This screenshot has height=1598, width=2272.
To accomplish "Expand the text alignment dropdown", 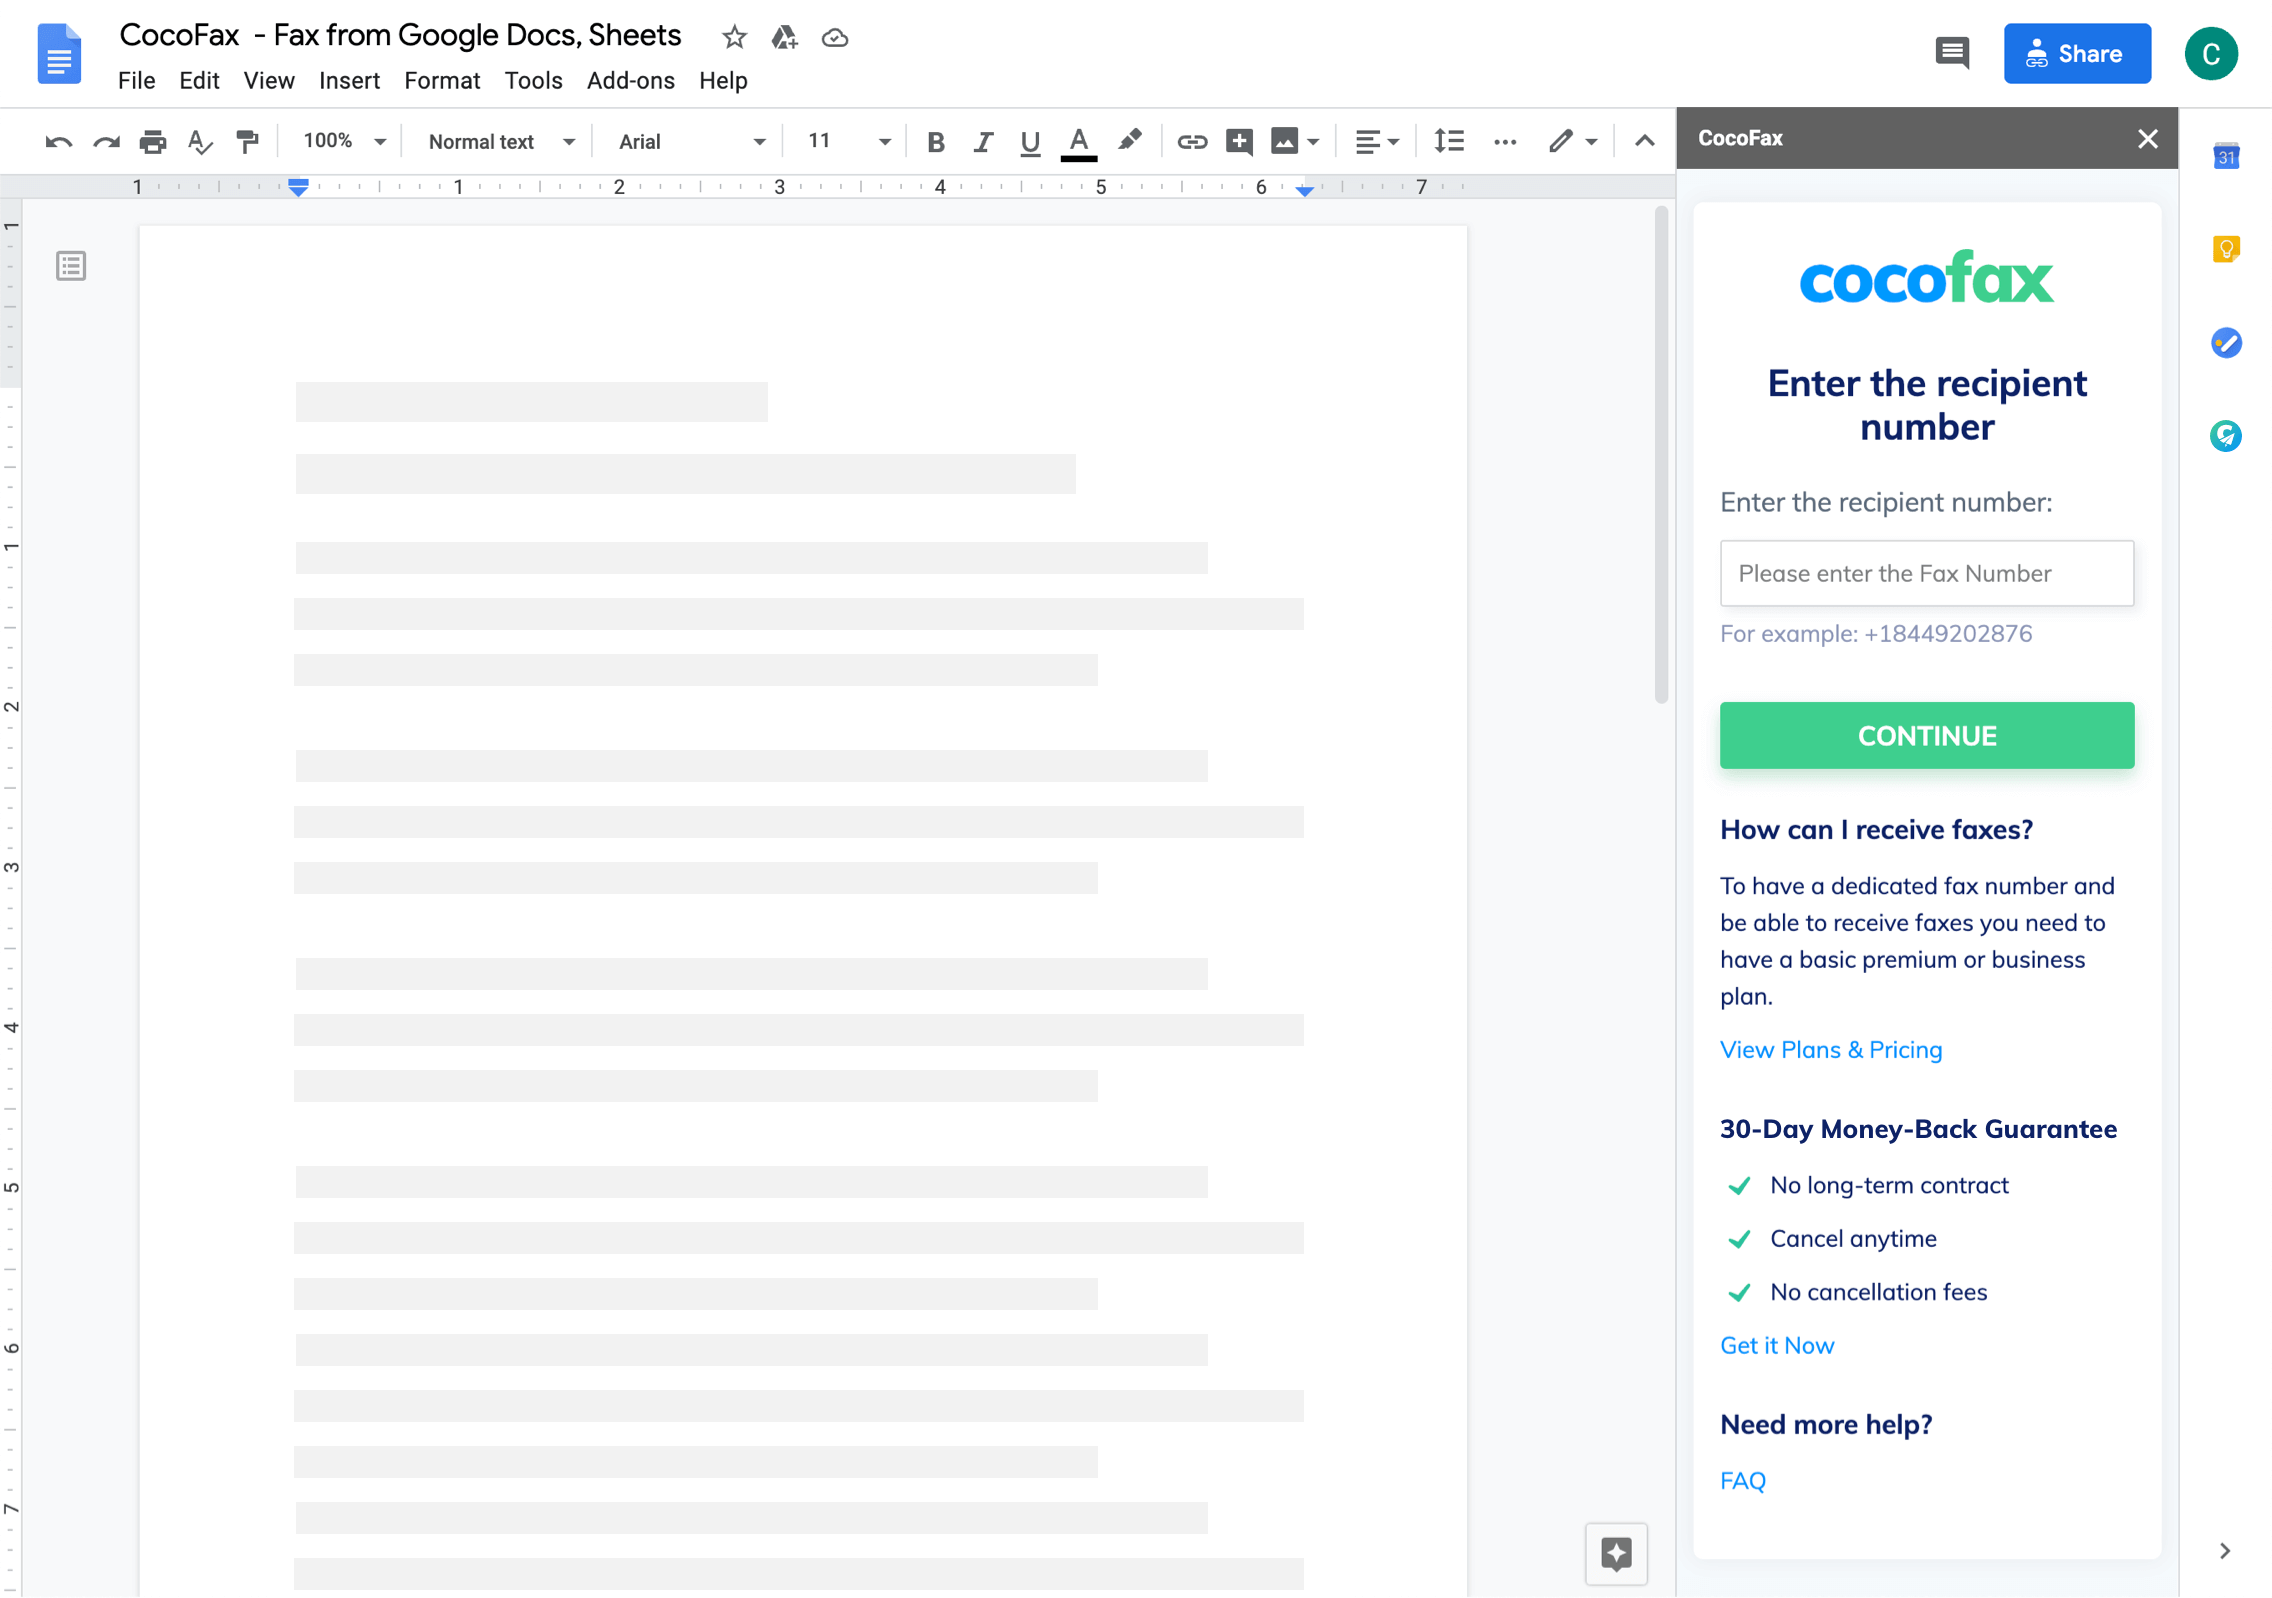I will point(1377,141).
